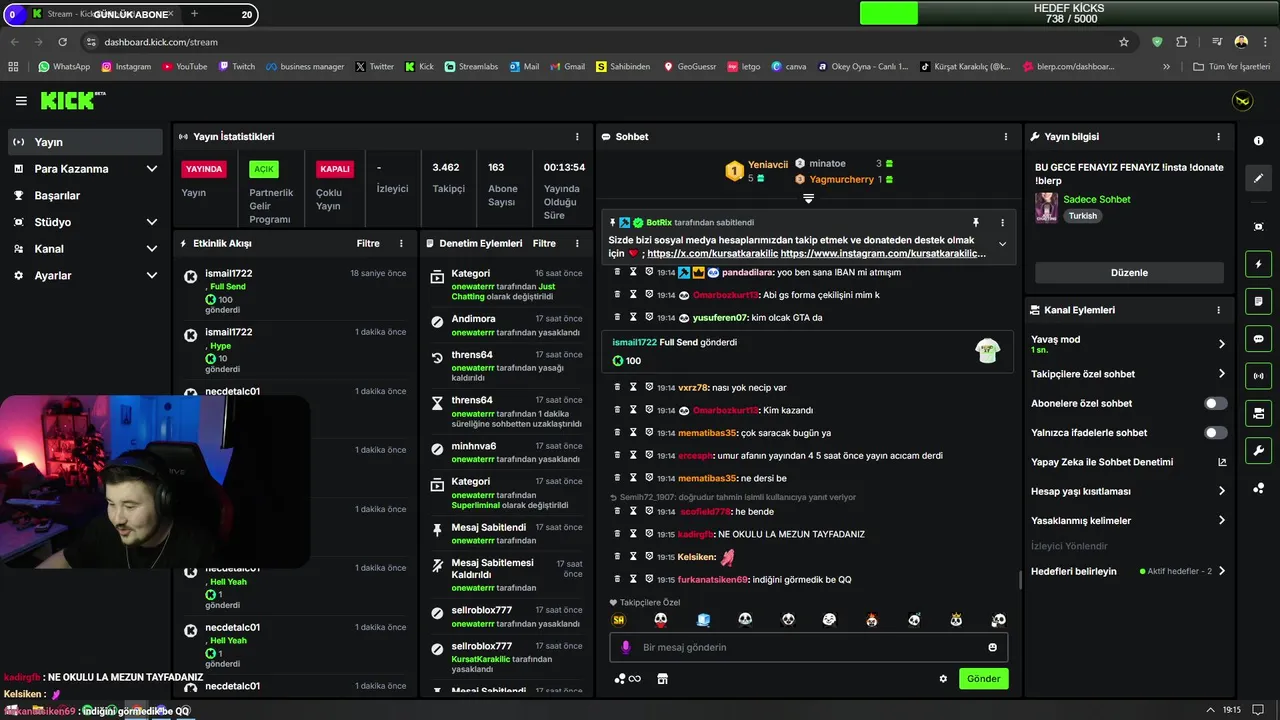
Task: Click the Bir mesaj gönderin input field
Action: tap(809, 647)
